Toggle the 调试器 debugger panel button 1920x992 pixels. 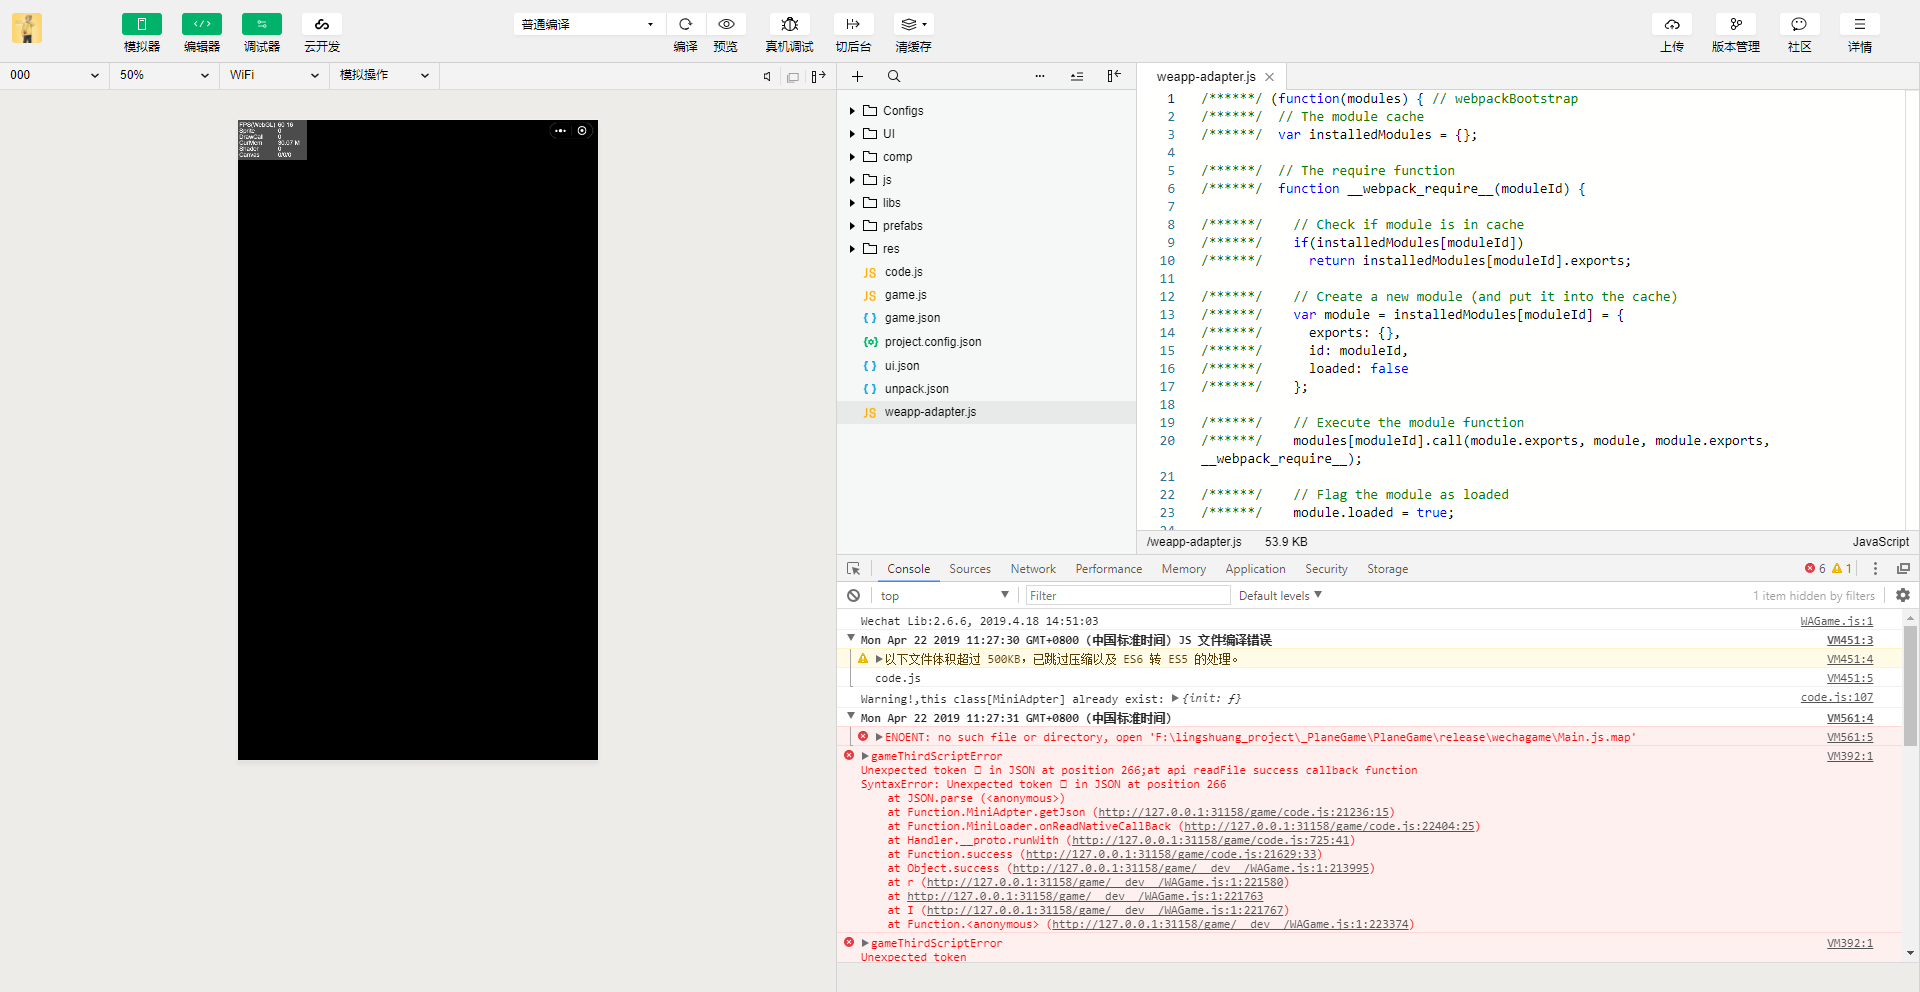[261, 24]
